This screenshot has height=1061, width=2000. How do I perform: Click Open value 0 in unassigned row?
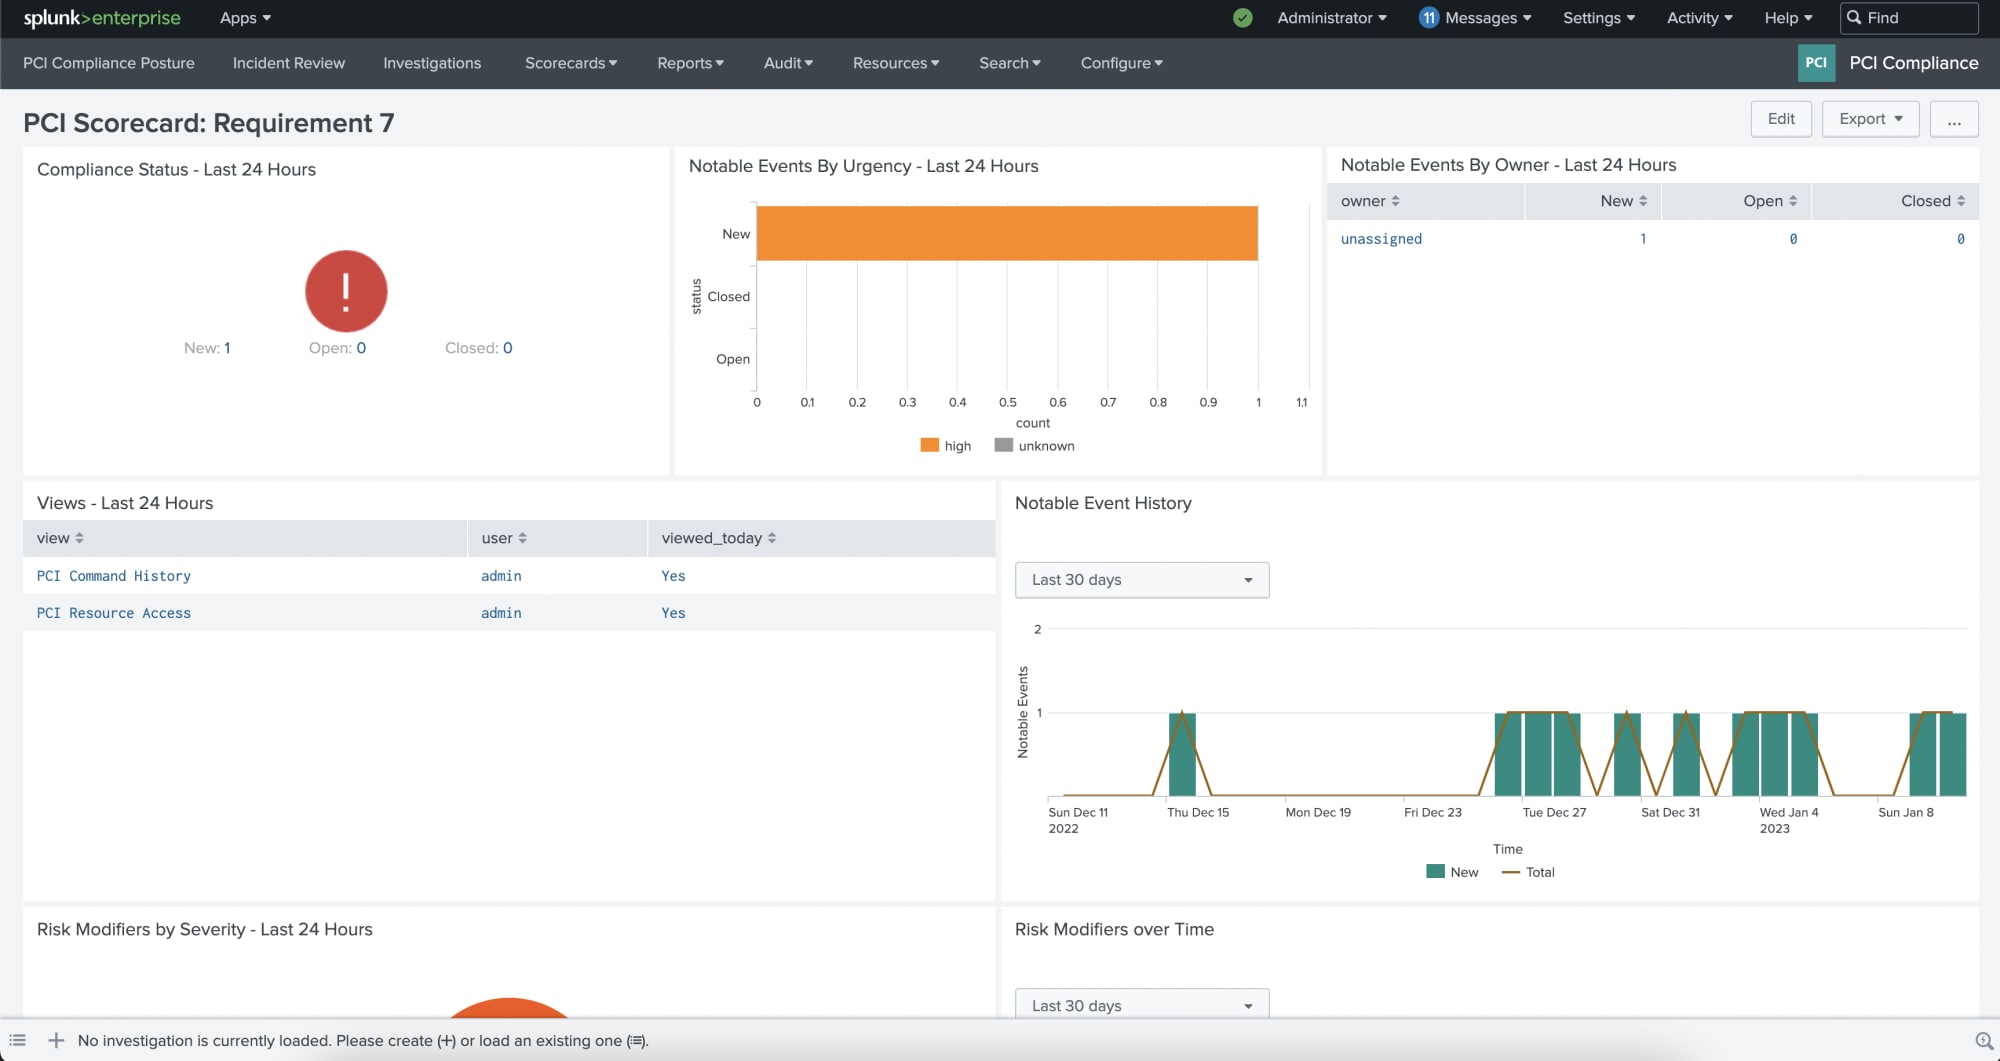1793,239
